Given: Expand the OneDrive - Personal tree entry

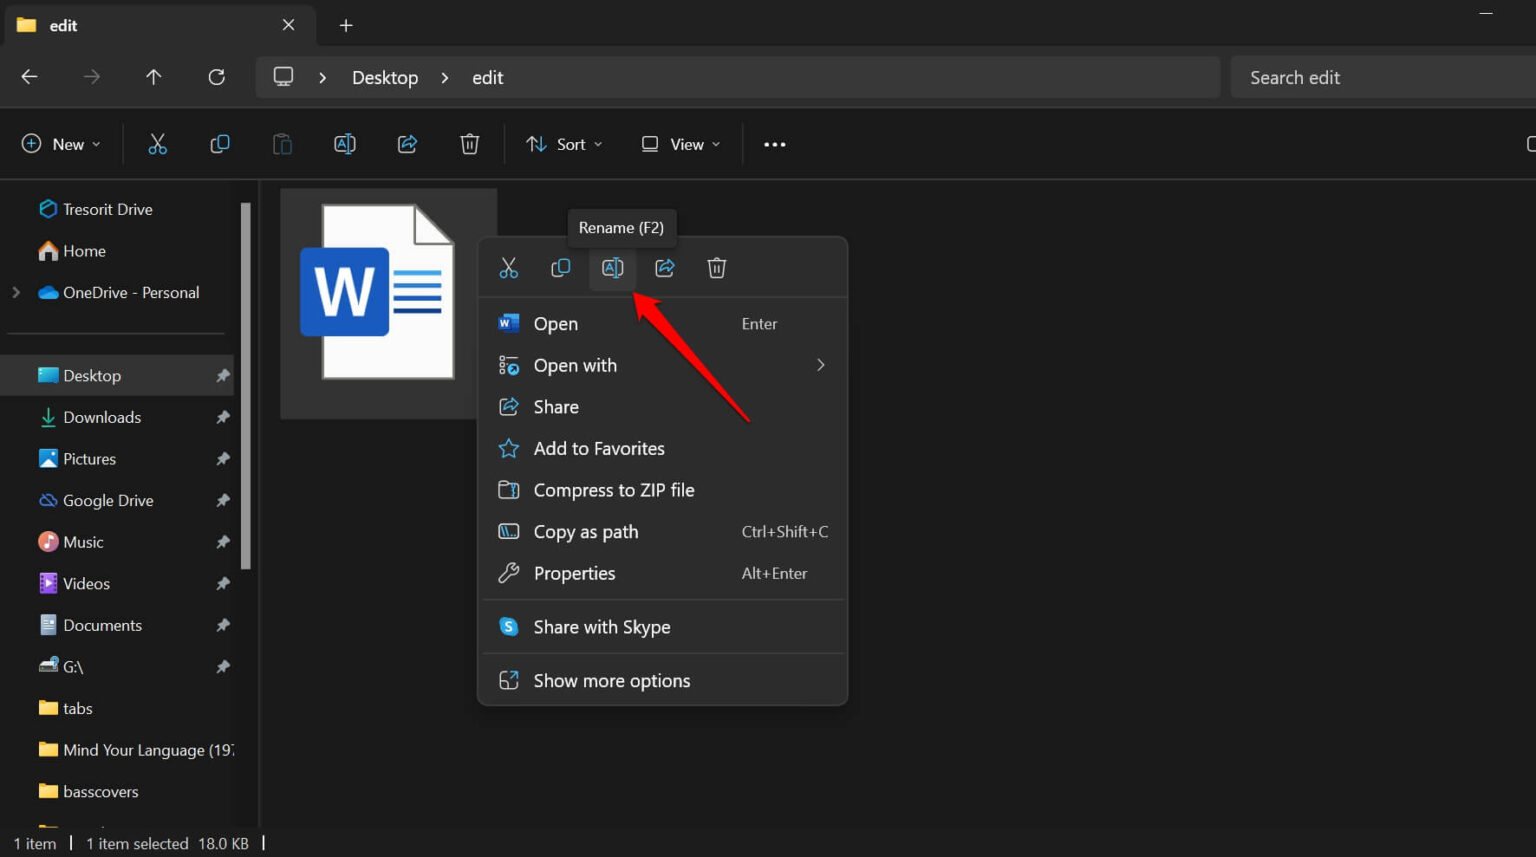Looking at the screenshot, I should 16,292.
